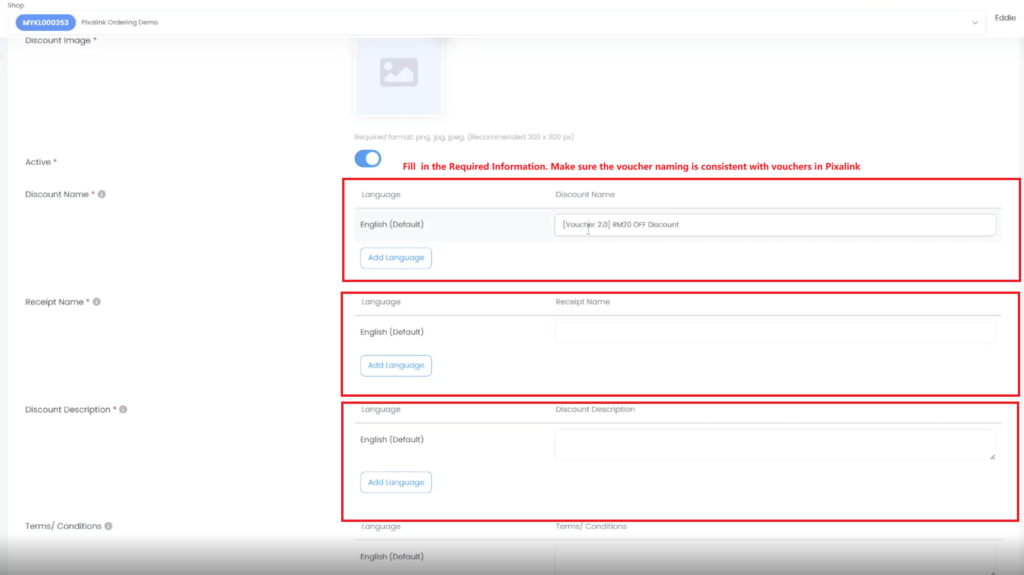This screenshot has width=1024, height=575.
Task: Add Language under the Discount Description section
Action: (x=396, y=482)
